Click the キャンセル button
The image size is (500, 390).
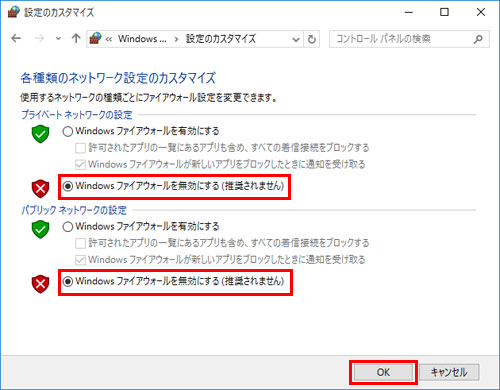pos(449,372)
